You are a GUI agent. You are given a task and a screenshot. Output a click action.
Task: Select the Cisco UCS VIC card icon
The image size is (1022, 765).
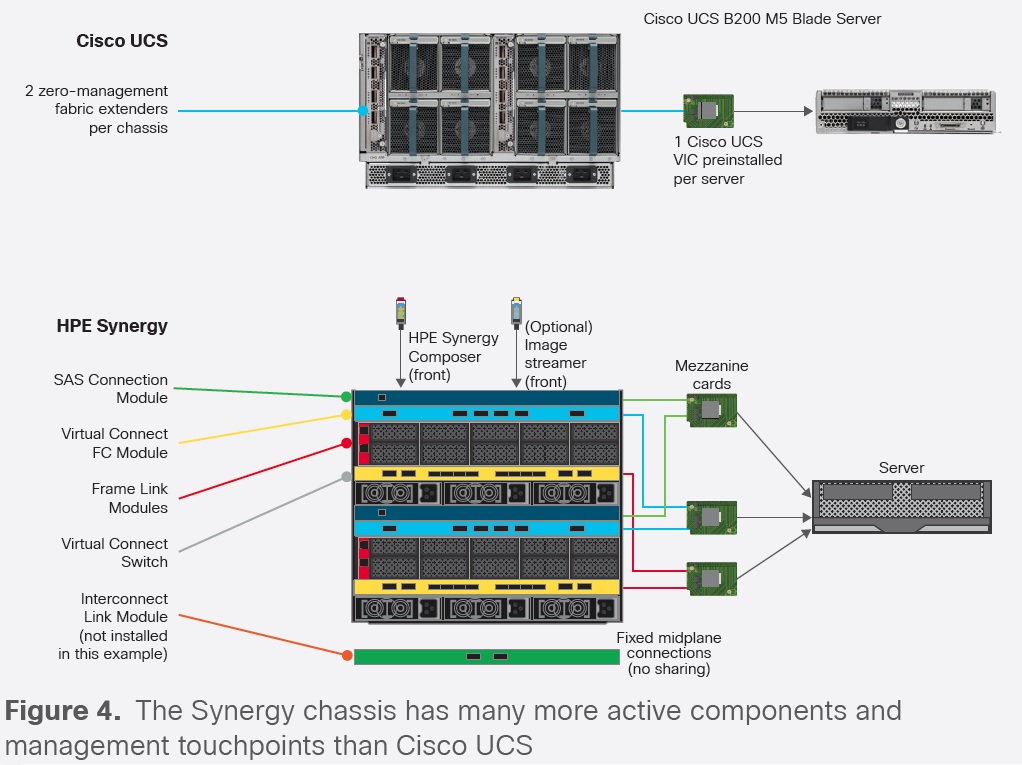tap(708, 111)
